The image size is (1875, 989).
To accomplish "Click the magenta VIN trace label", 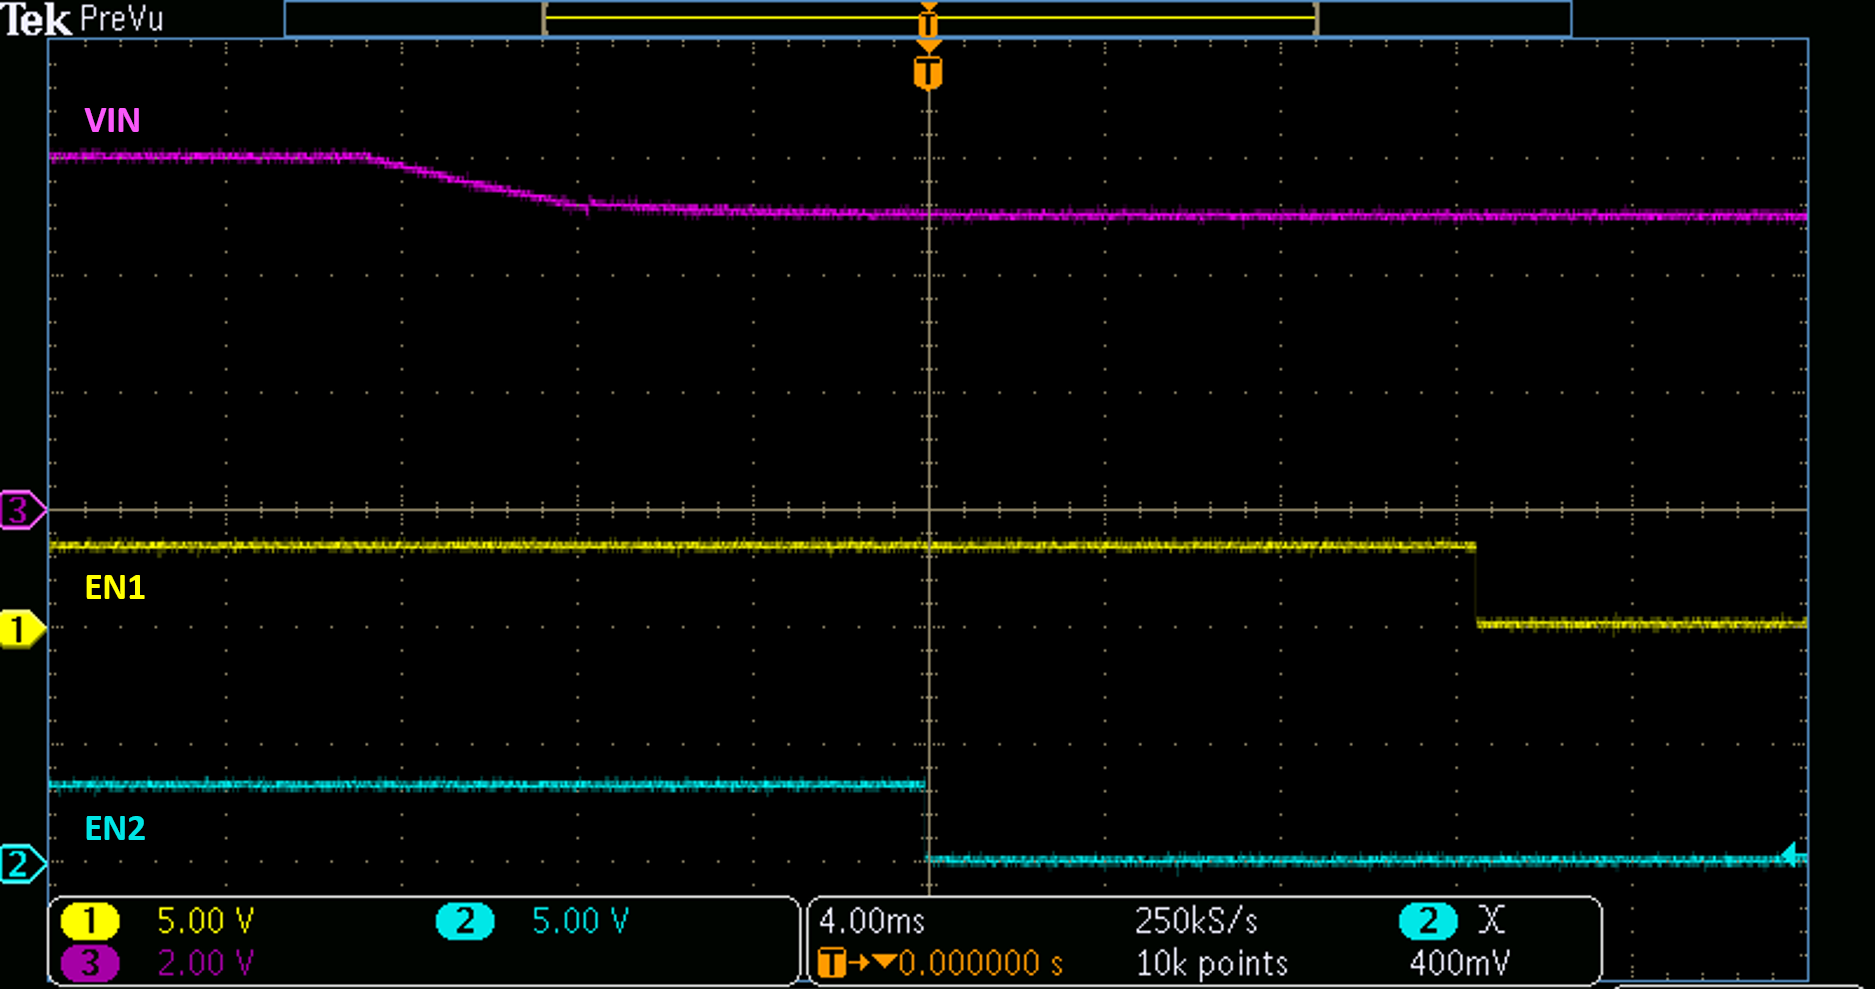I will [x=112, y=120].
